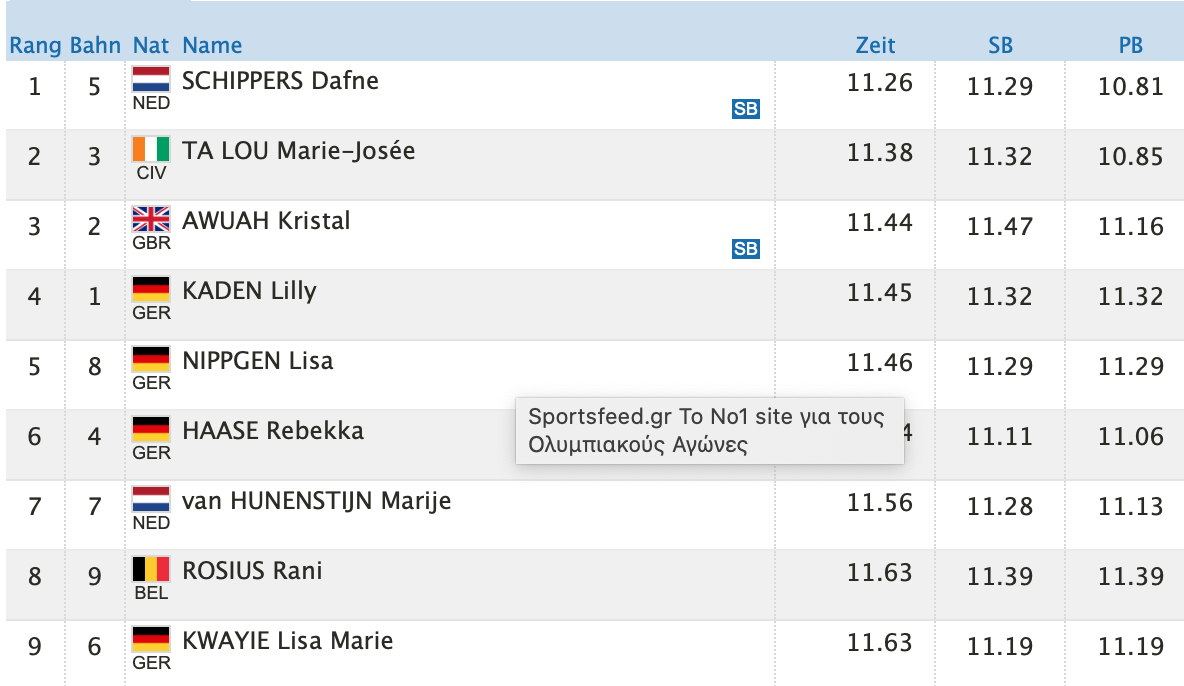Screen dimensions: 1184x686
Task: Click the Netherlands flag beside SCHIPPERS Dafne
Action: pos(151,79)
